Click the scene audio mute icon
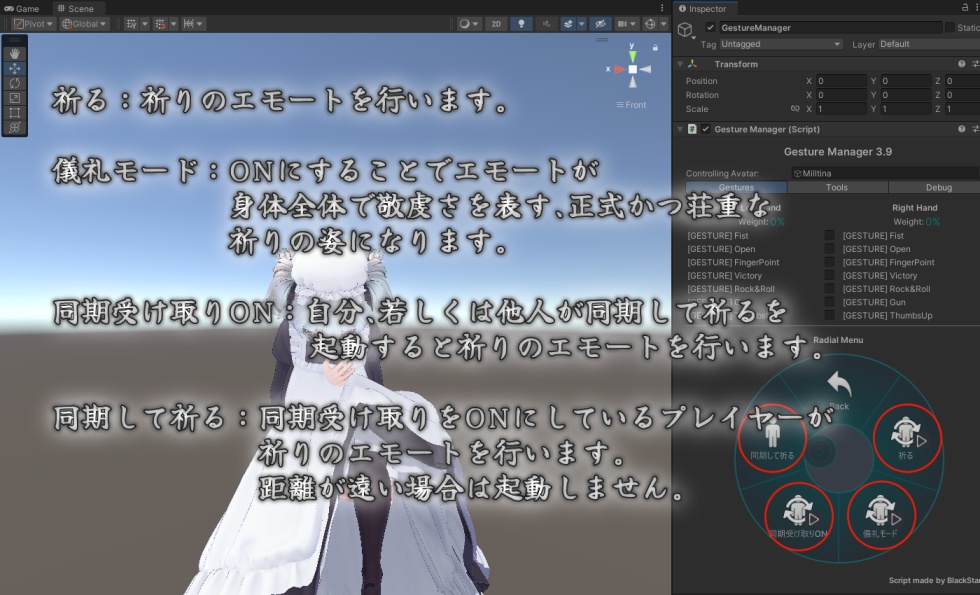Image resolution: width=980 pixels, height=595 pixels. [x=545, y=24]
